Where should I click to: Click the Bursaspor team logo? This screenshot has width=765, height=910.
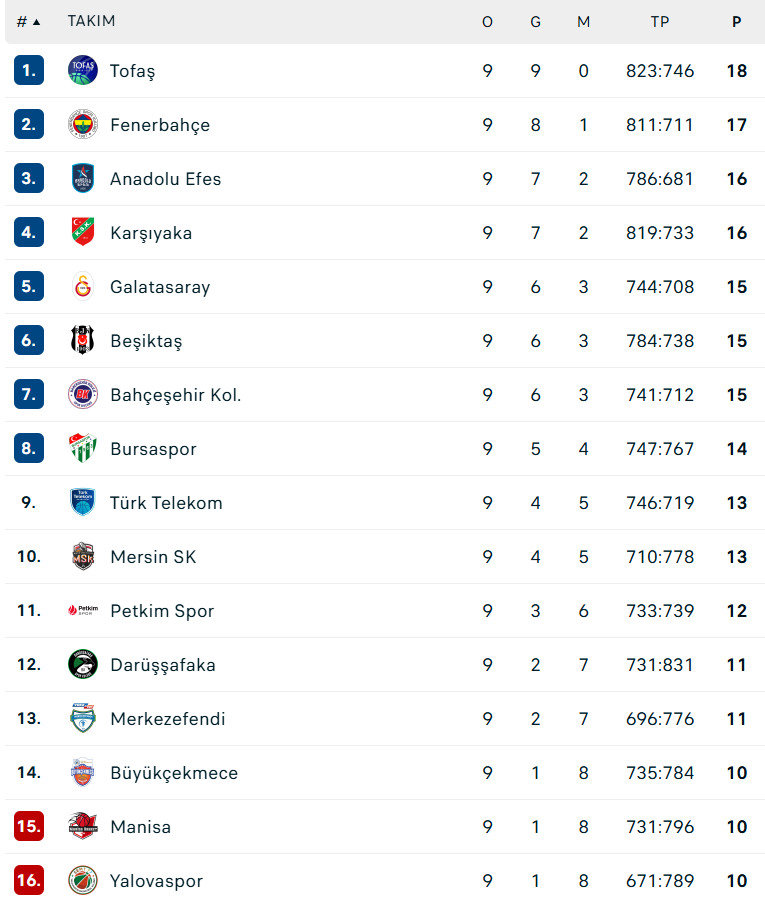point(82,448)
